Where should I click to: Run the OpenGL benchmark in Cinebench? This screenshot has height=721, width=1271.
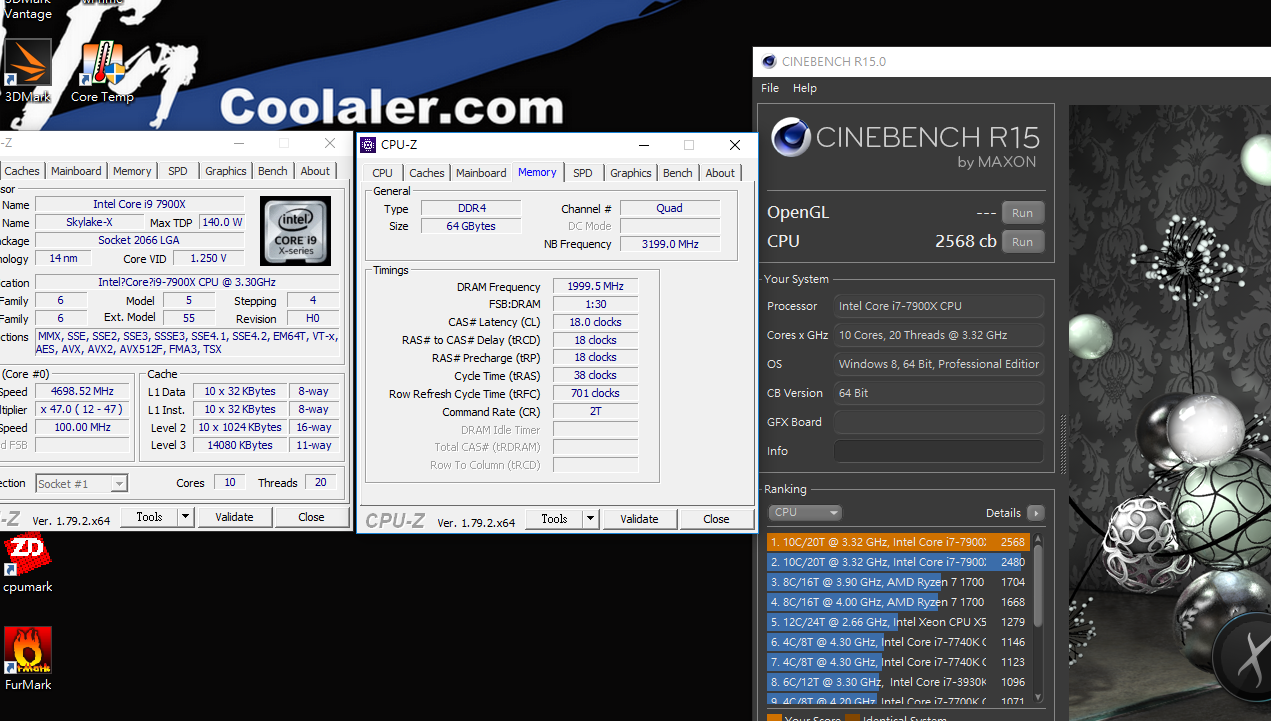tap(1022, 213)
